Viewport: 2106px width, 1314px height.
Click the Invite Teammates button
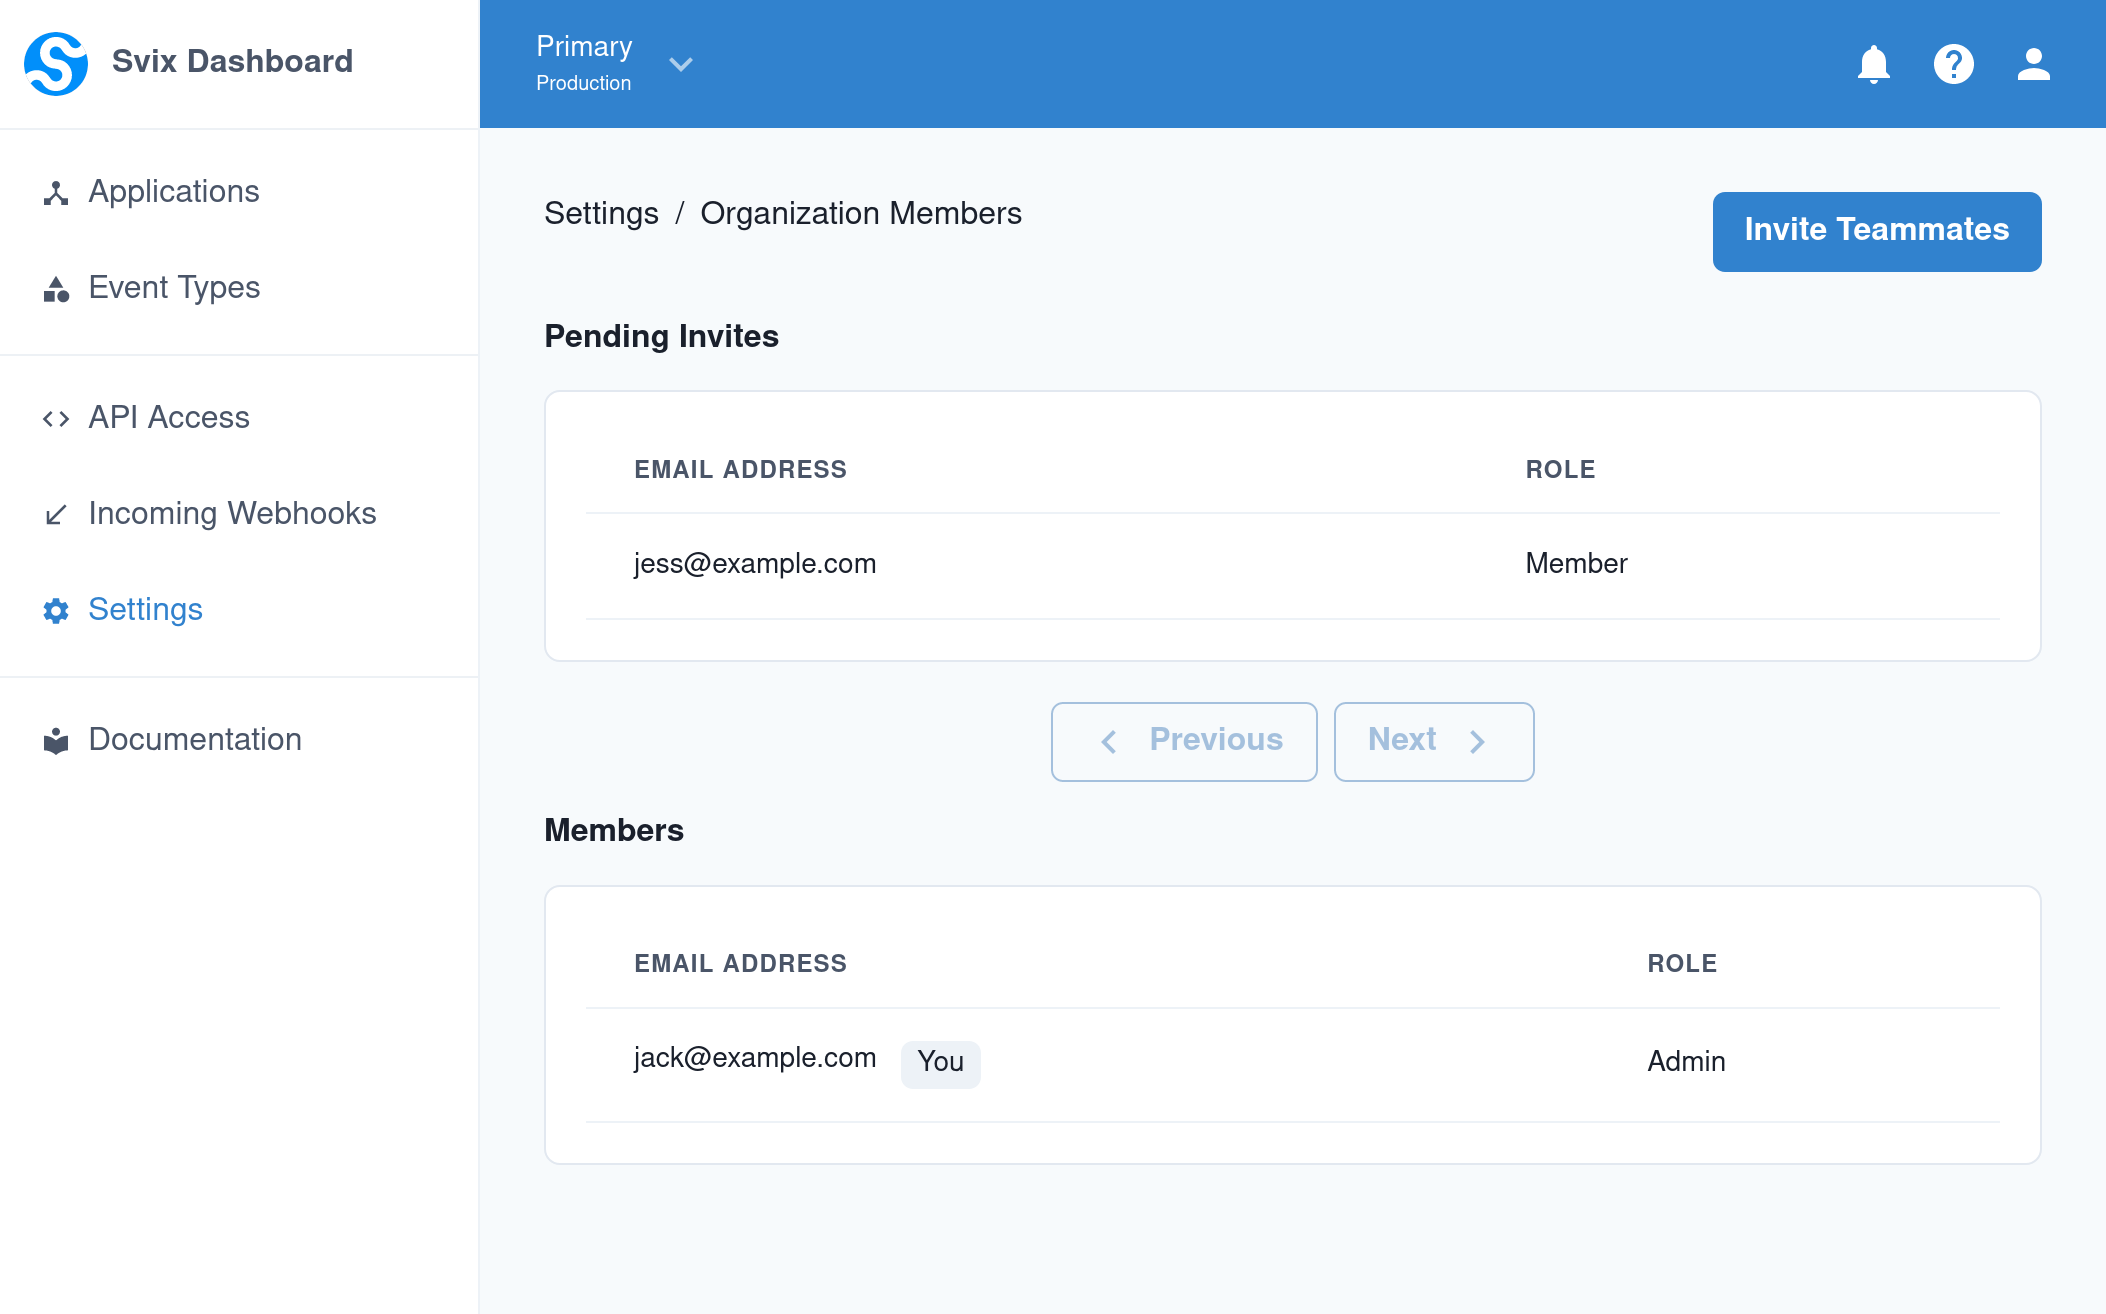pos(1876,231)
